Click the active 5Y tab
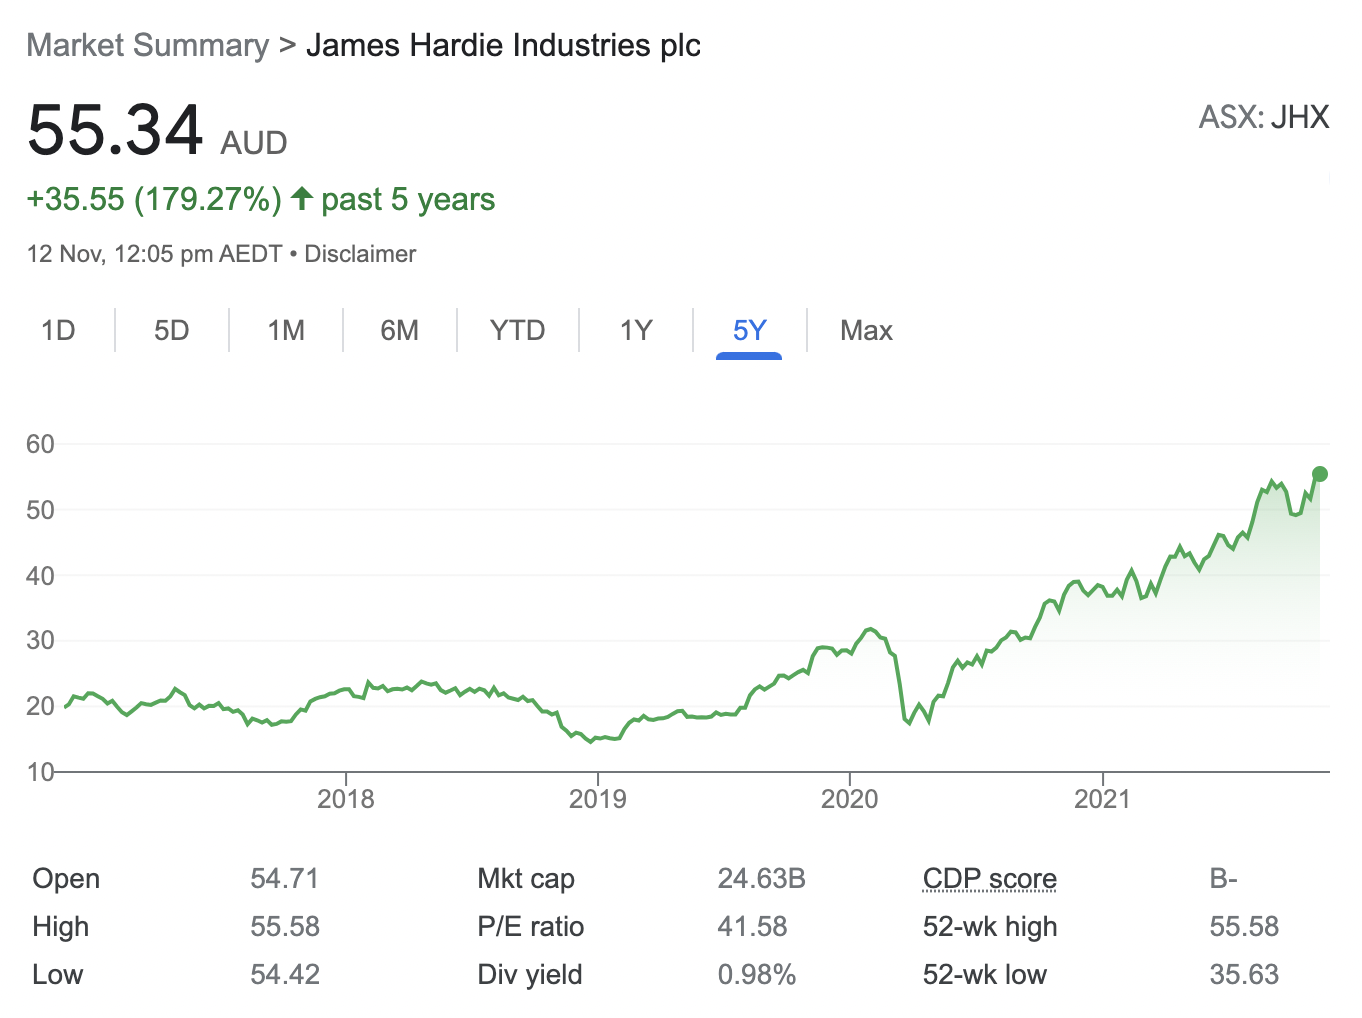 pos(749,330)
